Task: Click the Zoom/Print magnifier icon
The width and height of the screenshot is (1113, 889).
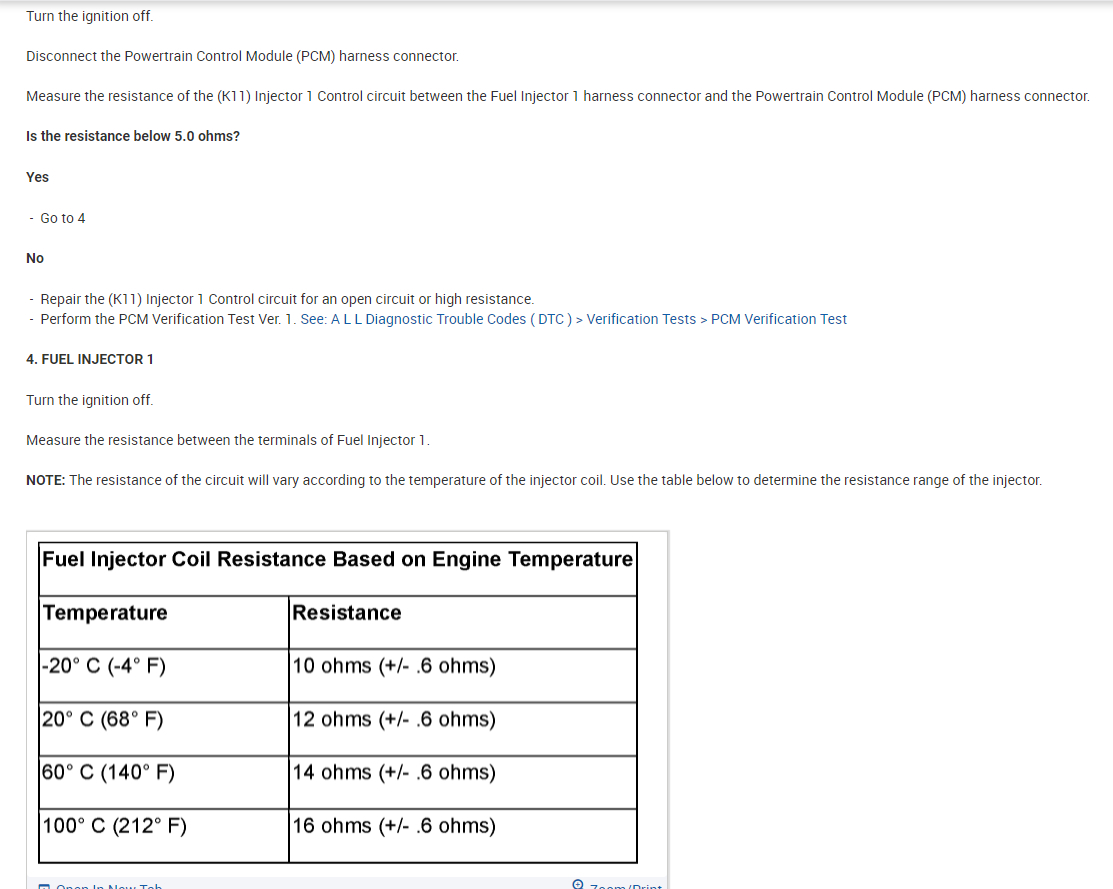Action: tap(578, 884)
